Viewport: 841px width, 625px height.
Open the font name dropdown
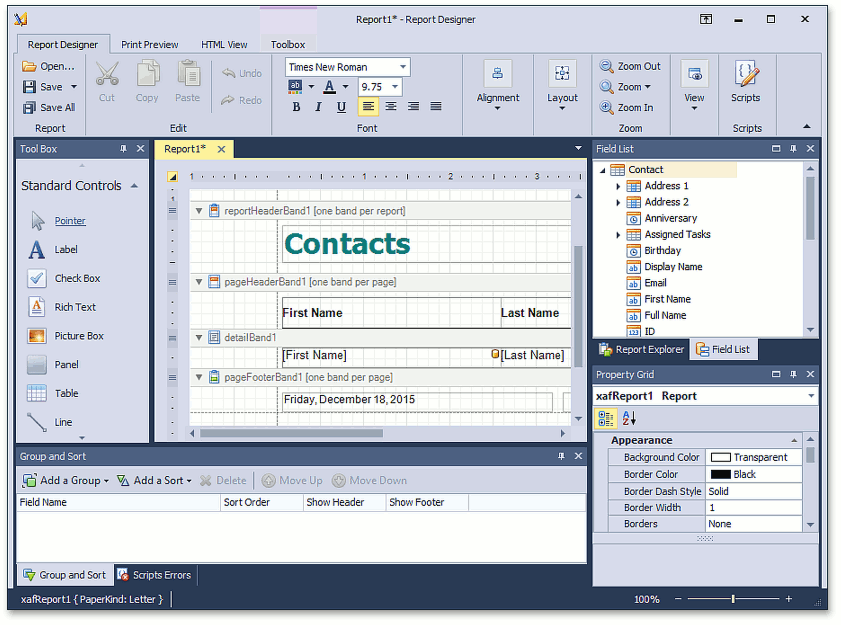click(403, 67)
